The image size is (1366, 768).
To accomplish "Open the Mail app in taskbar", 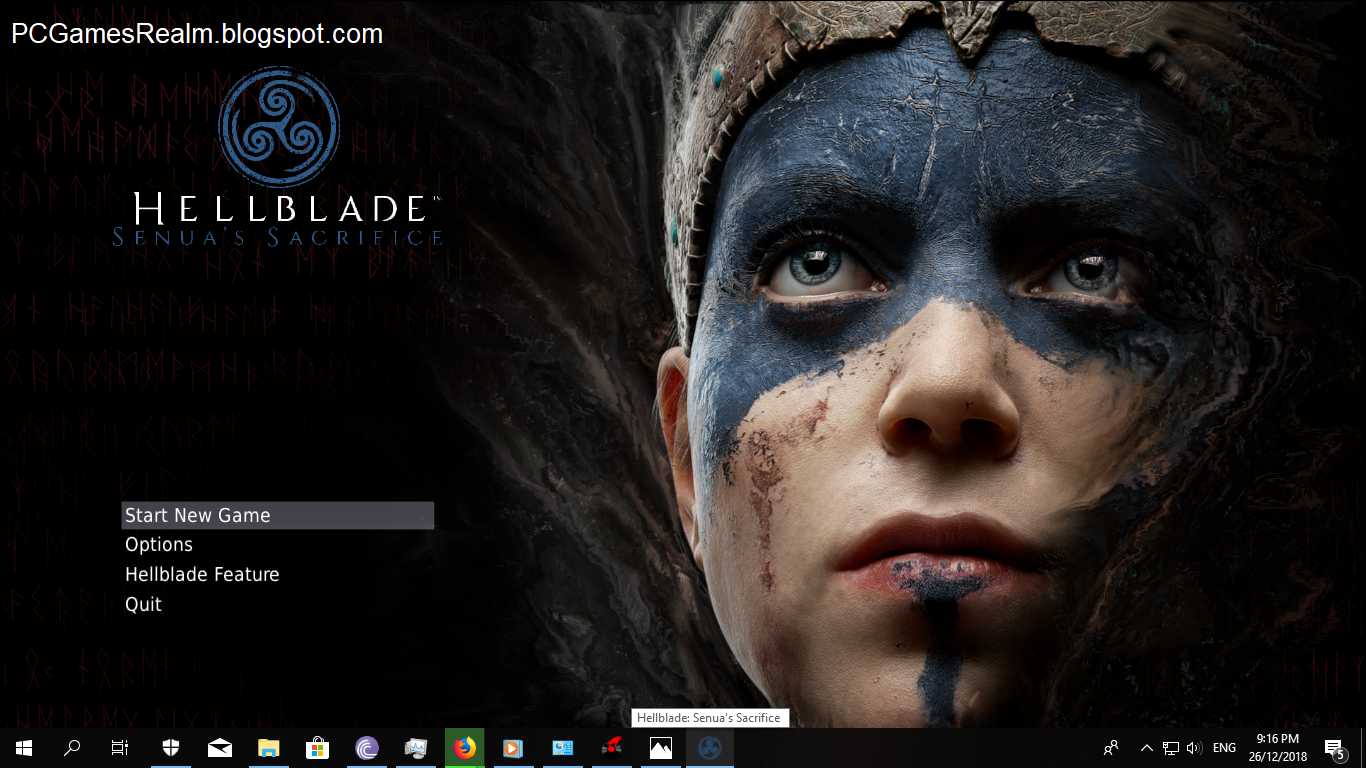I will [x=220, y=748].
